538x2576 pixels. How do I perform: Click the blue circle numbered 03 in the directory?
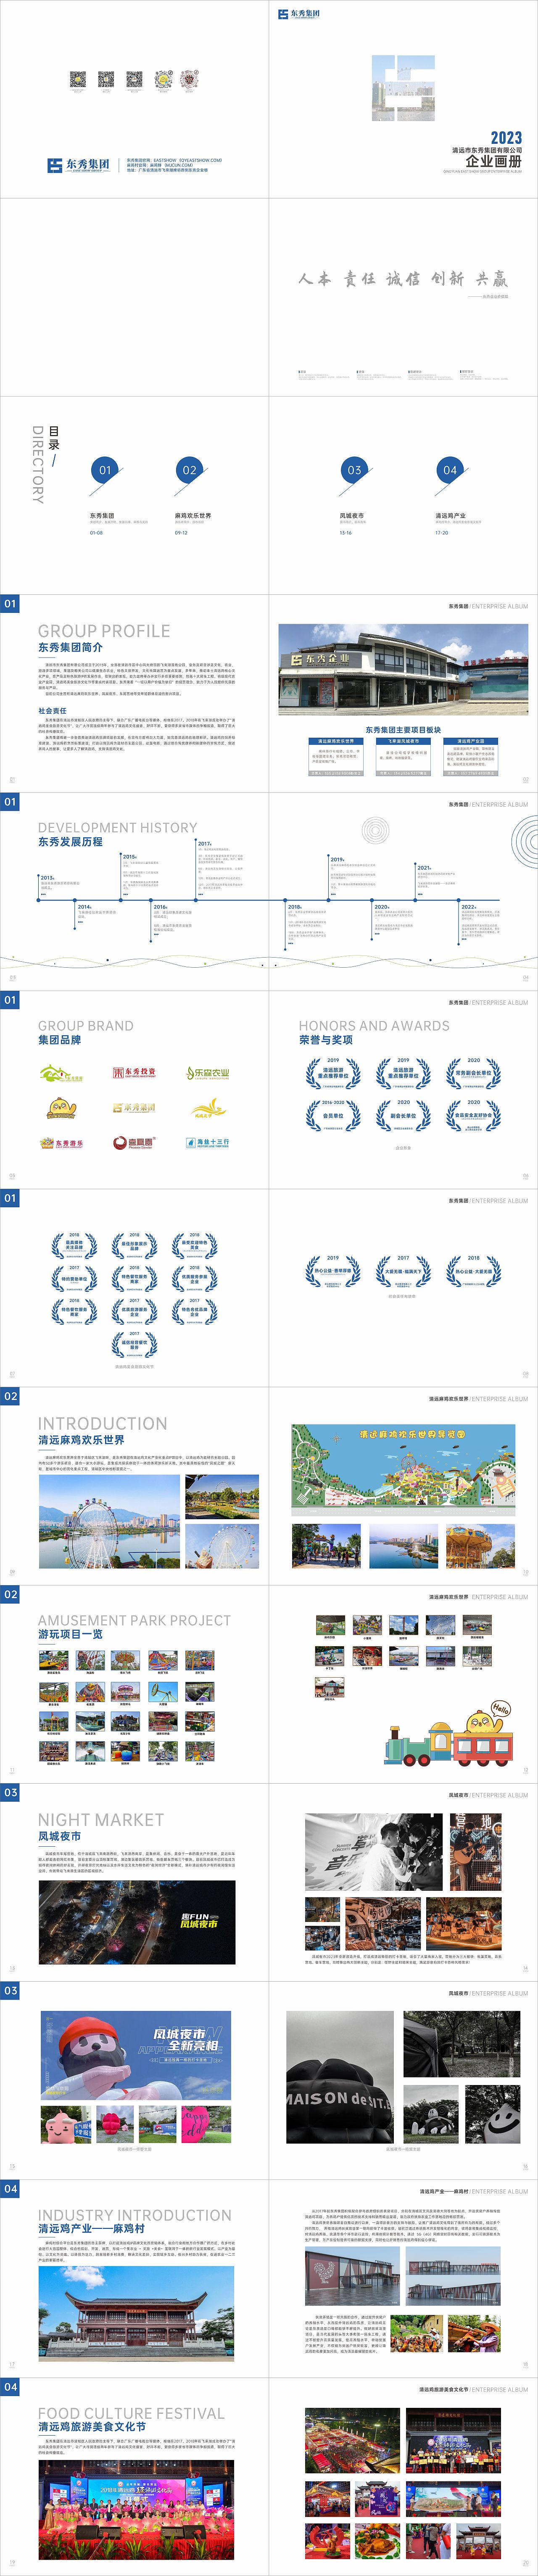point(354,470)
